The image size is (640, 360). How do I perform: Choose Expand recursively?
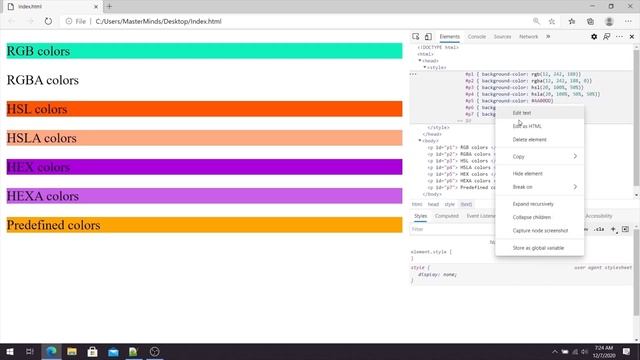click(540, 204)
